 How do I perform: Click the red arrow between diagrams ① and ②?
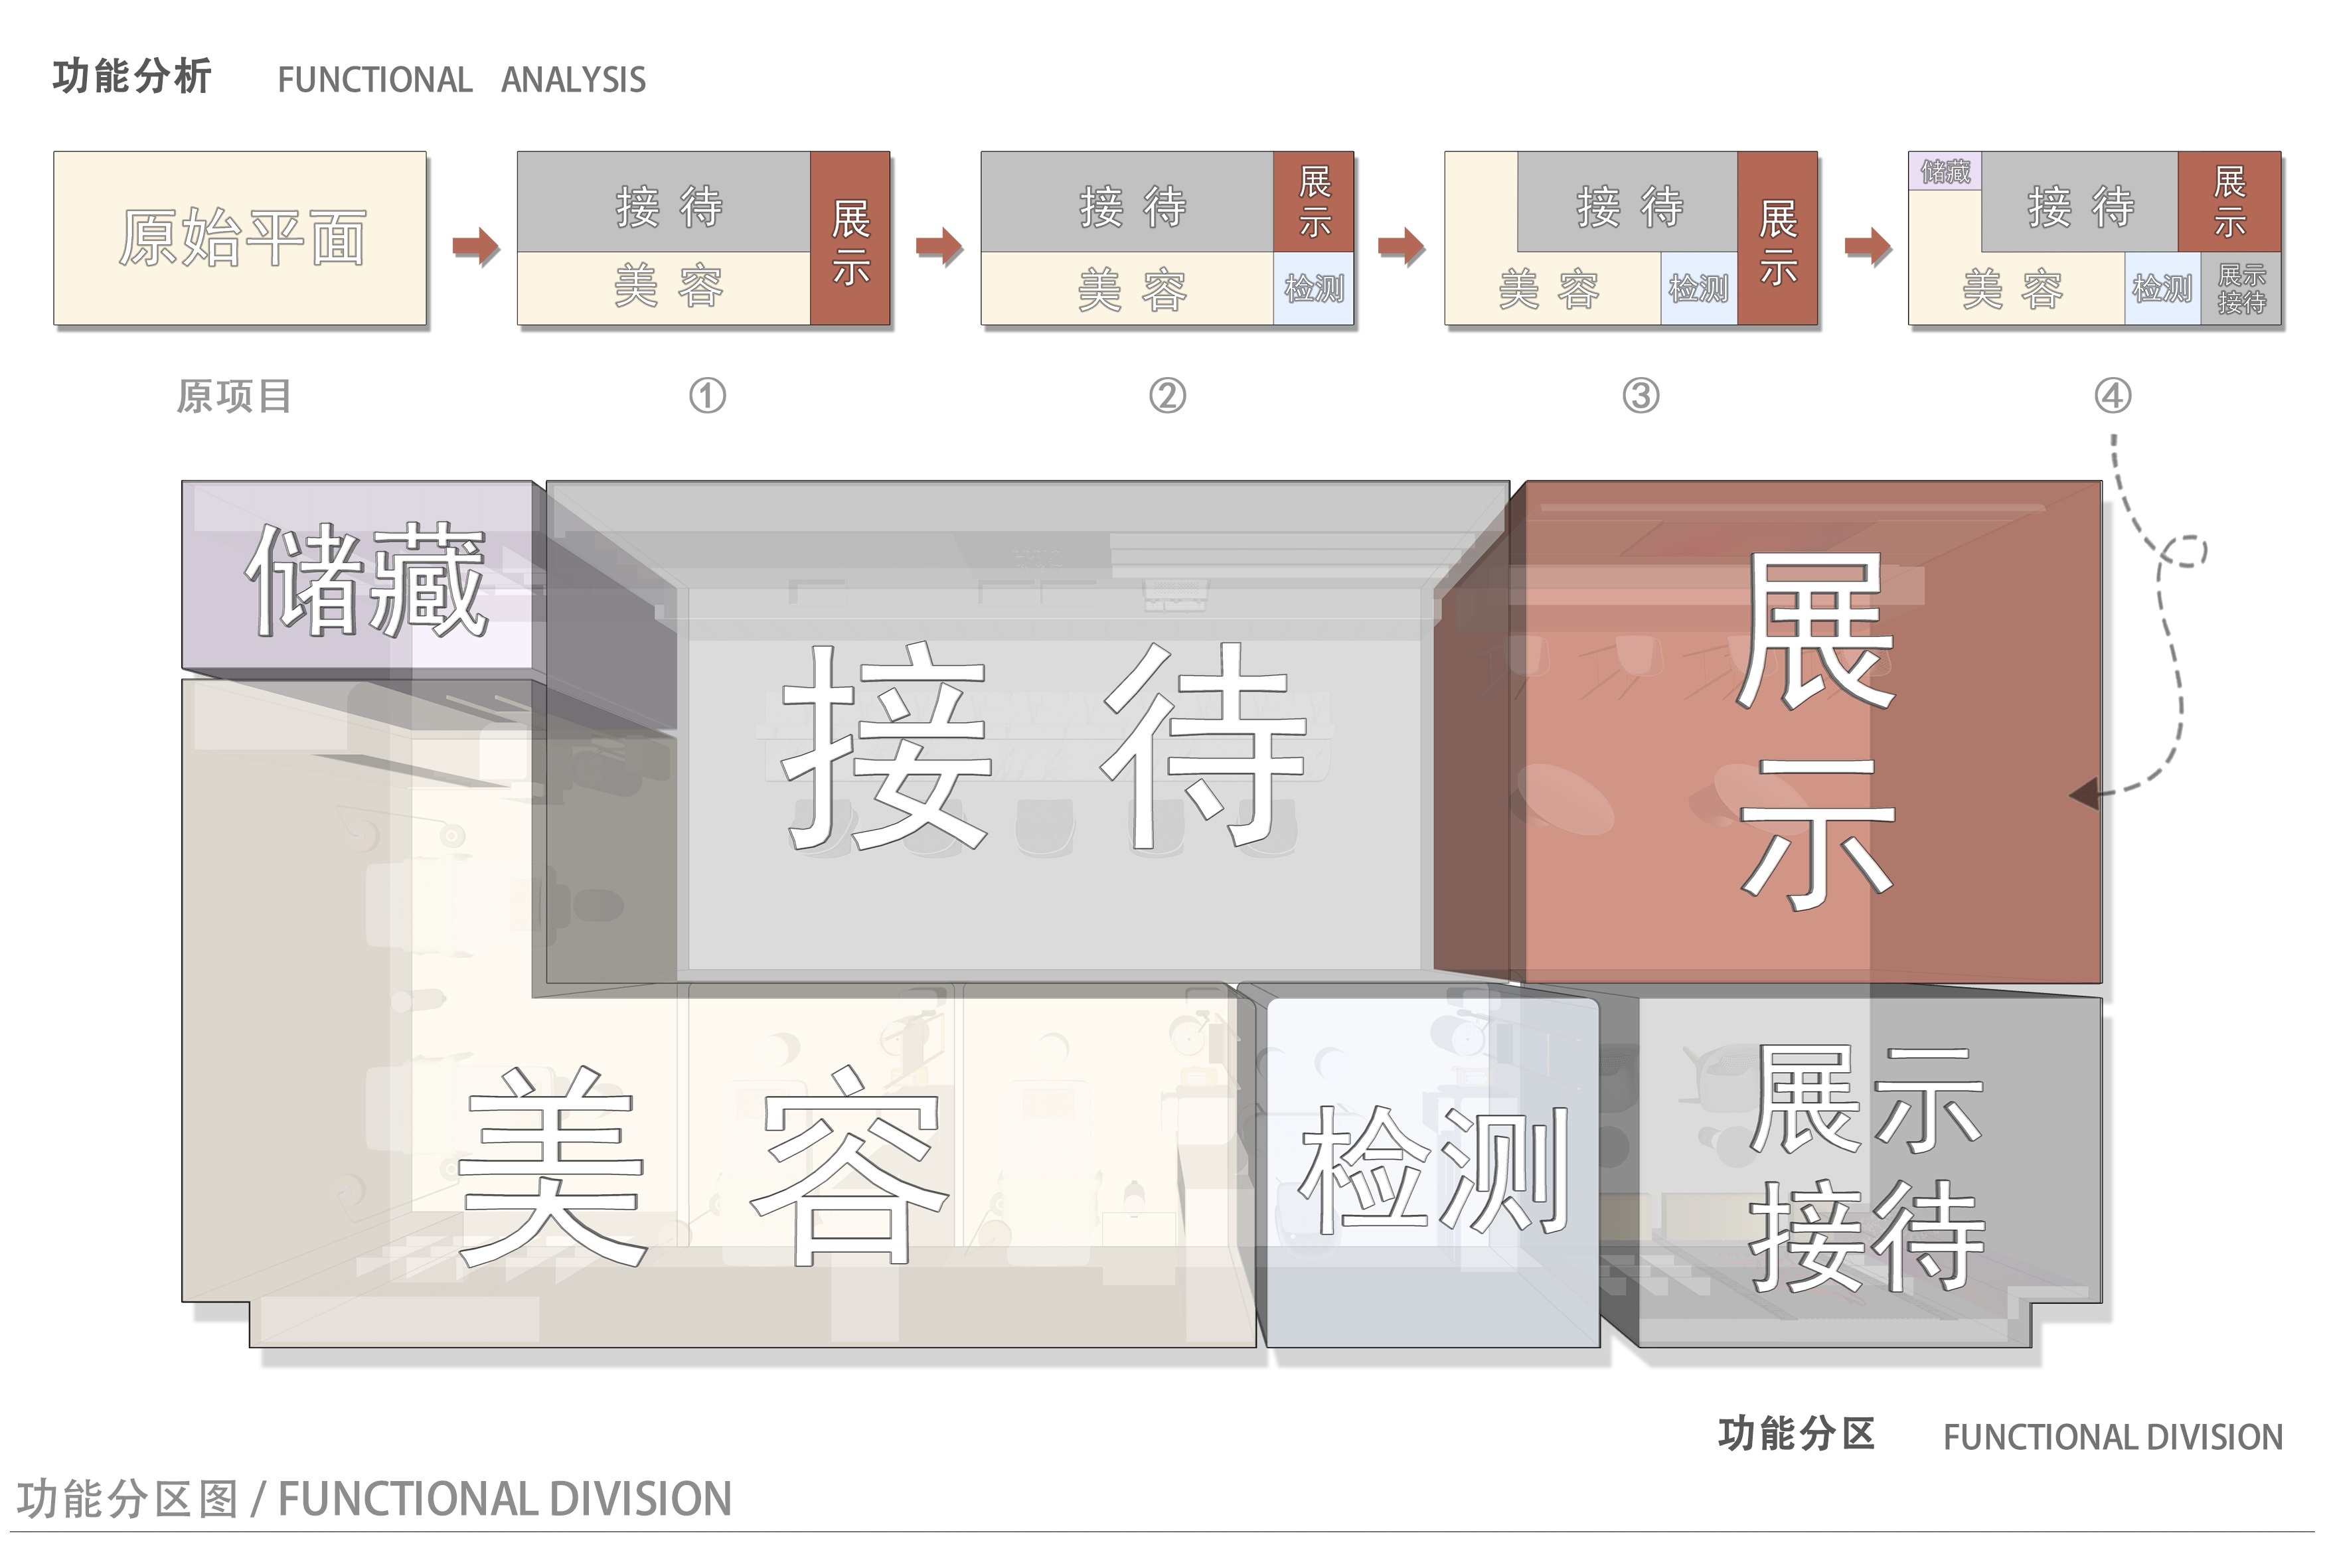[938, 246]
